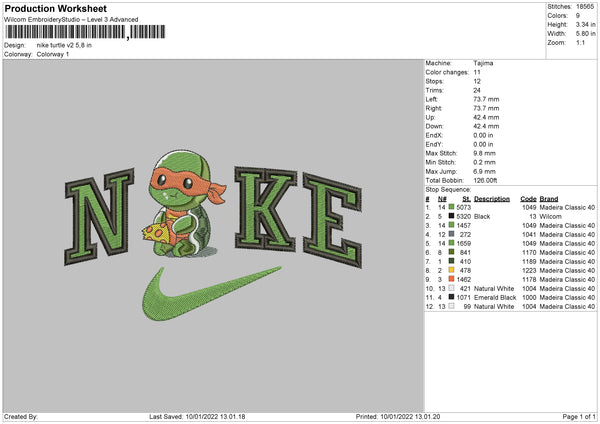Select the Color changes value 11

(x=477, y=72)
